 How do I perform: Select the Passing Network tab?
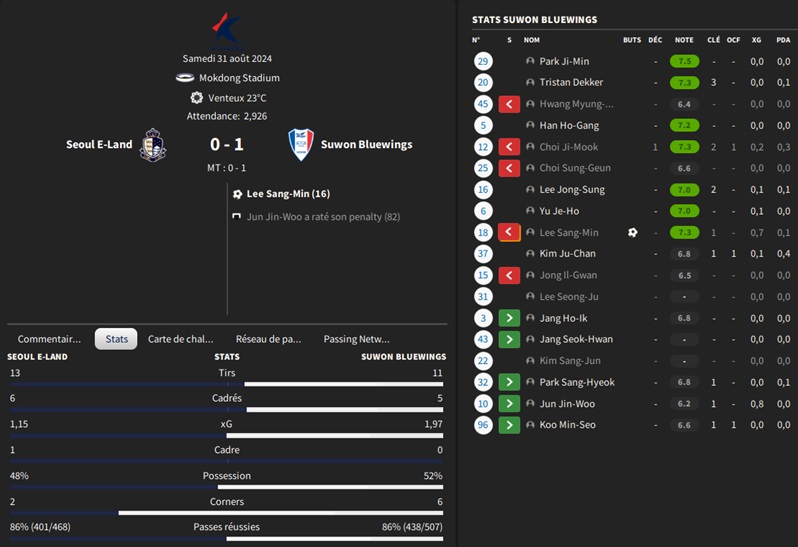pyautogui.click(x=356, y=339)
